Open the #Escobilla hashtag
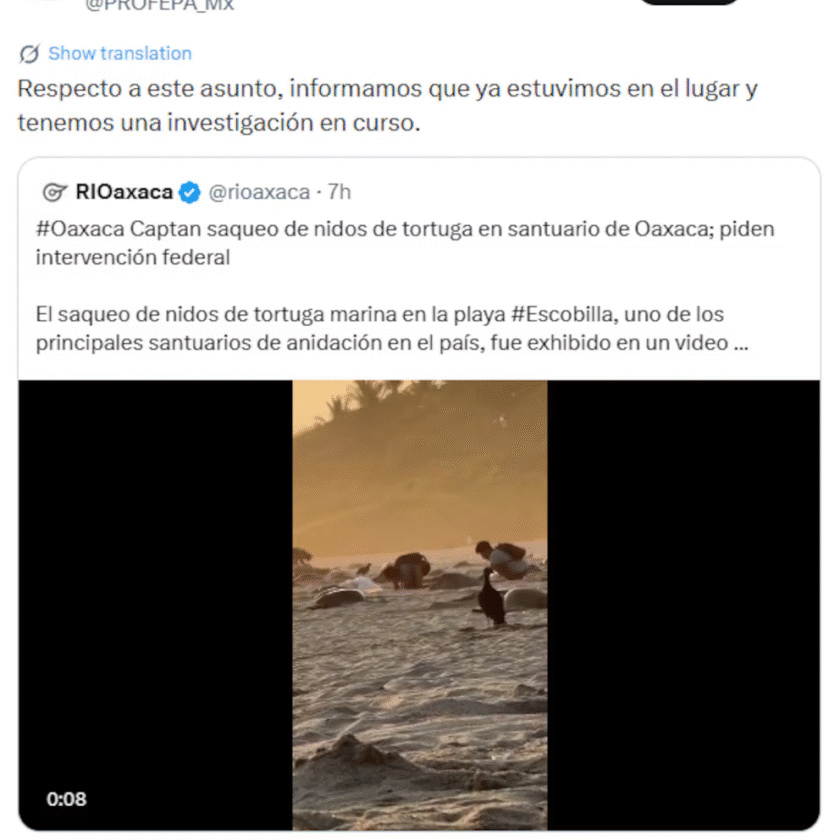 (x=565, y=314)
